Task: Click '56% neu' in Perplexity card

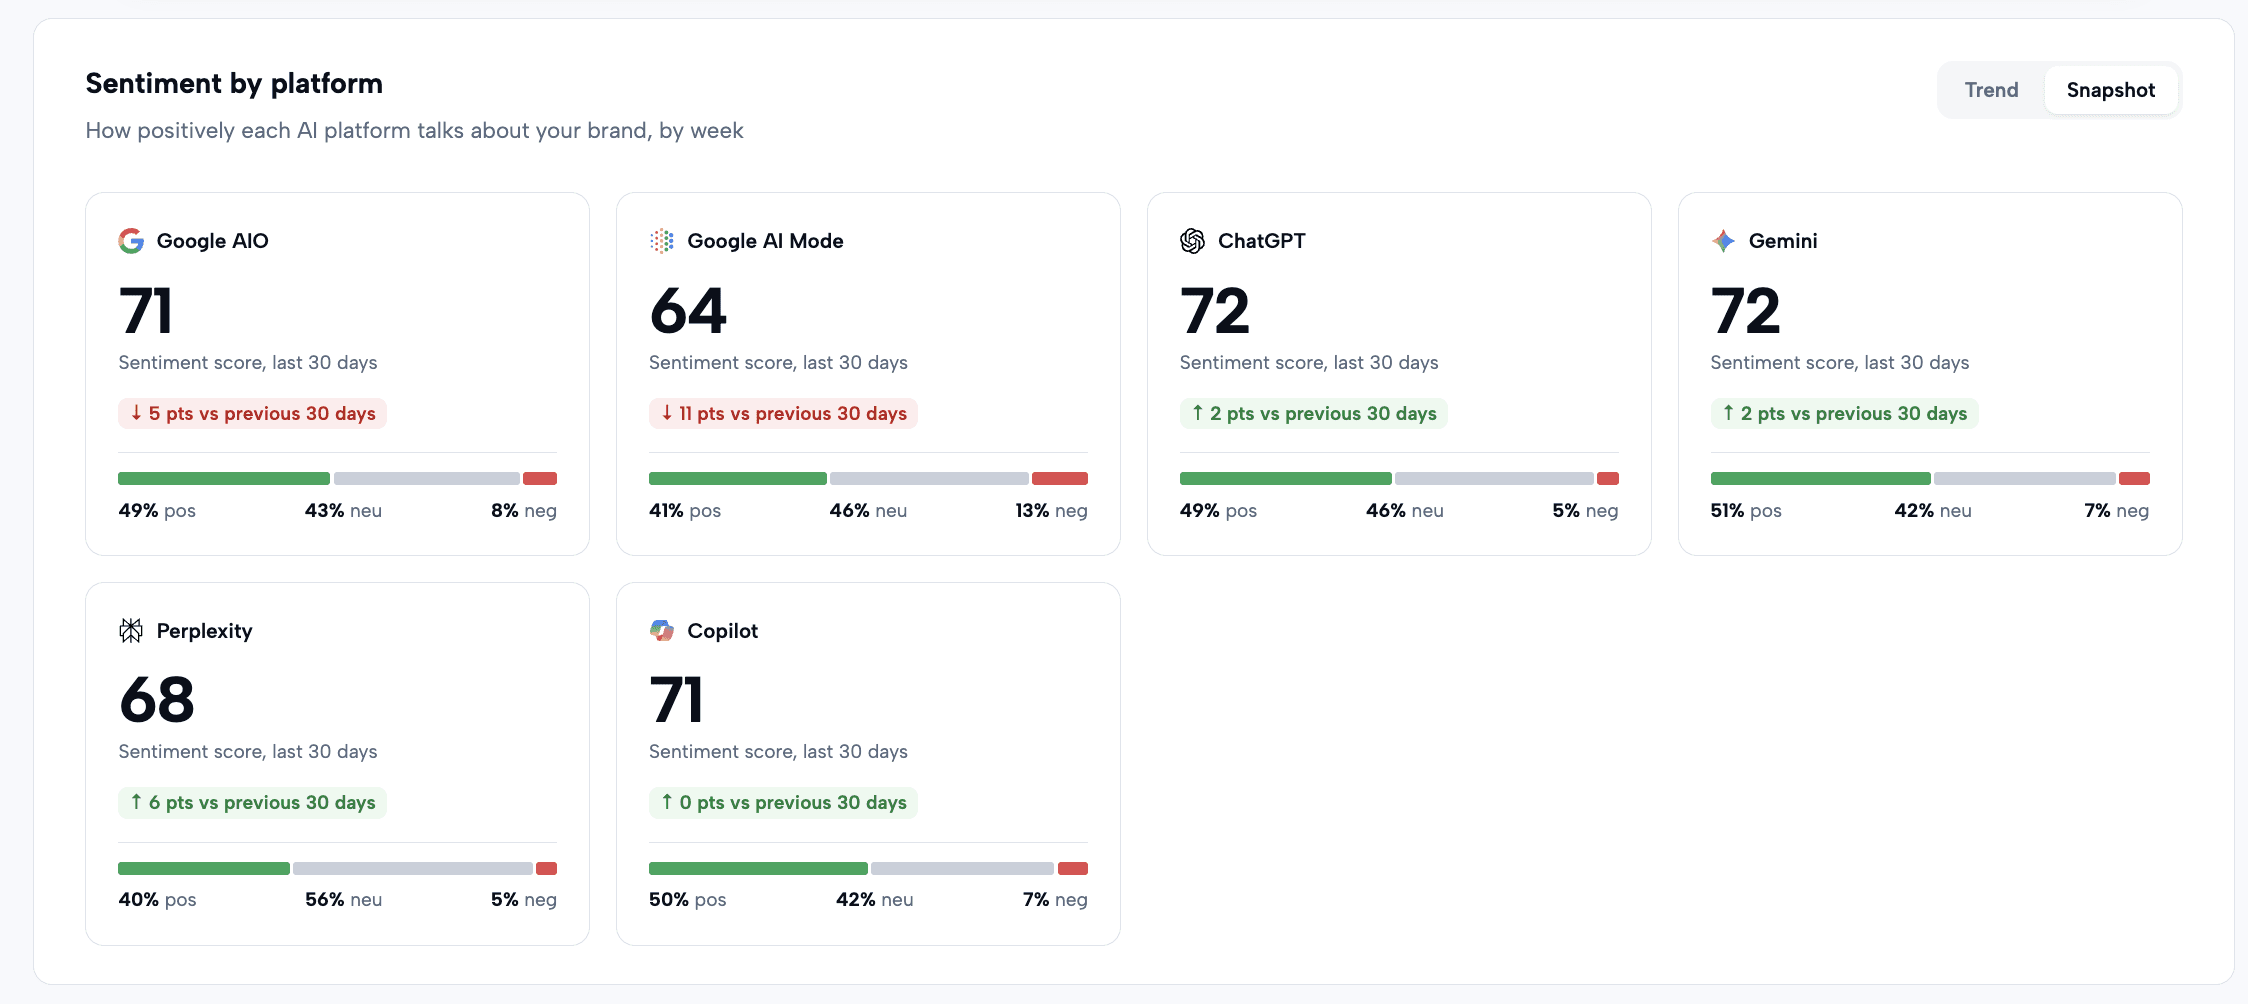Action: 343,899
